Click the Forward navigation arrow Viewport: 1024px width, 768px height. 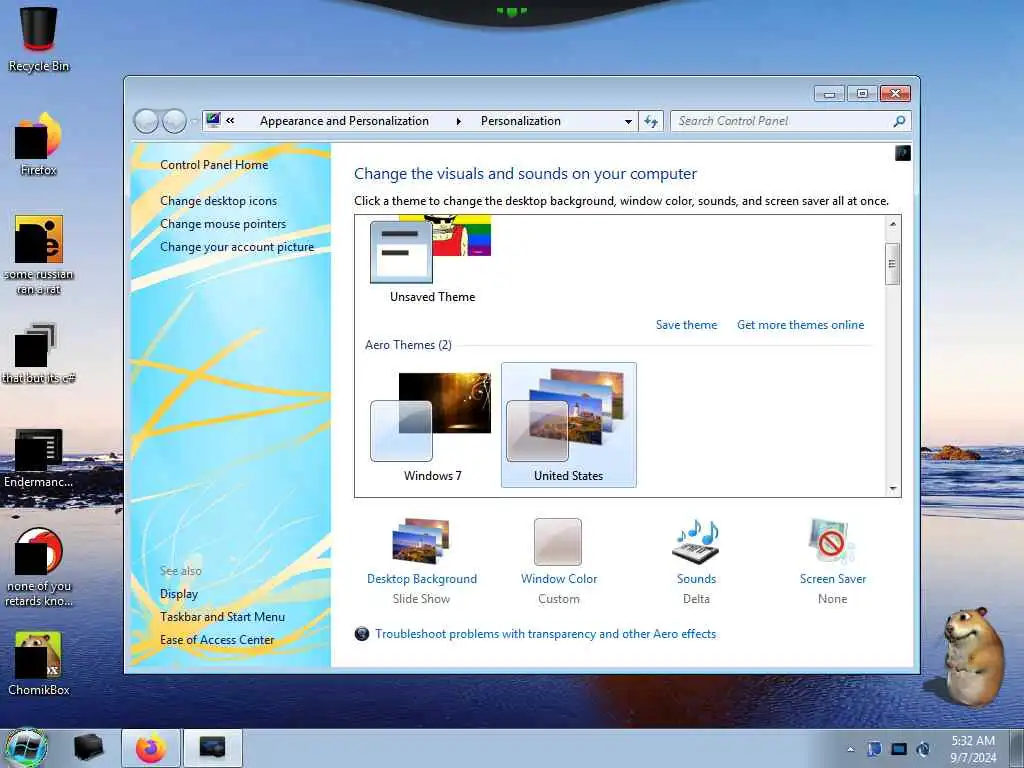coord(174,121)
